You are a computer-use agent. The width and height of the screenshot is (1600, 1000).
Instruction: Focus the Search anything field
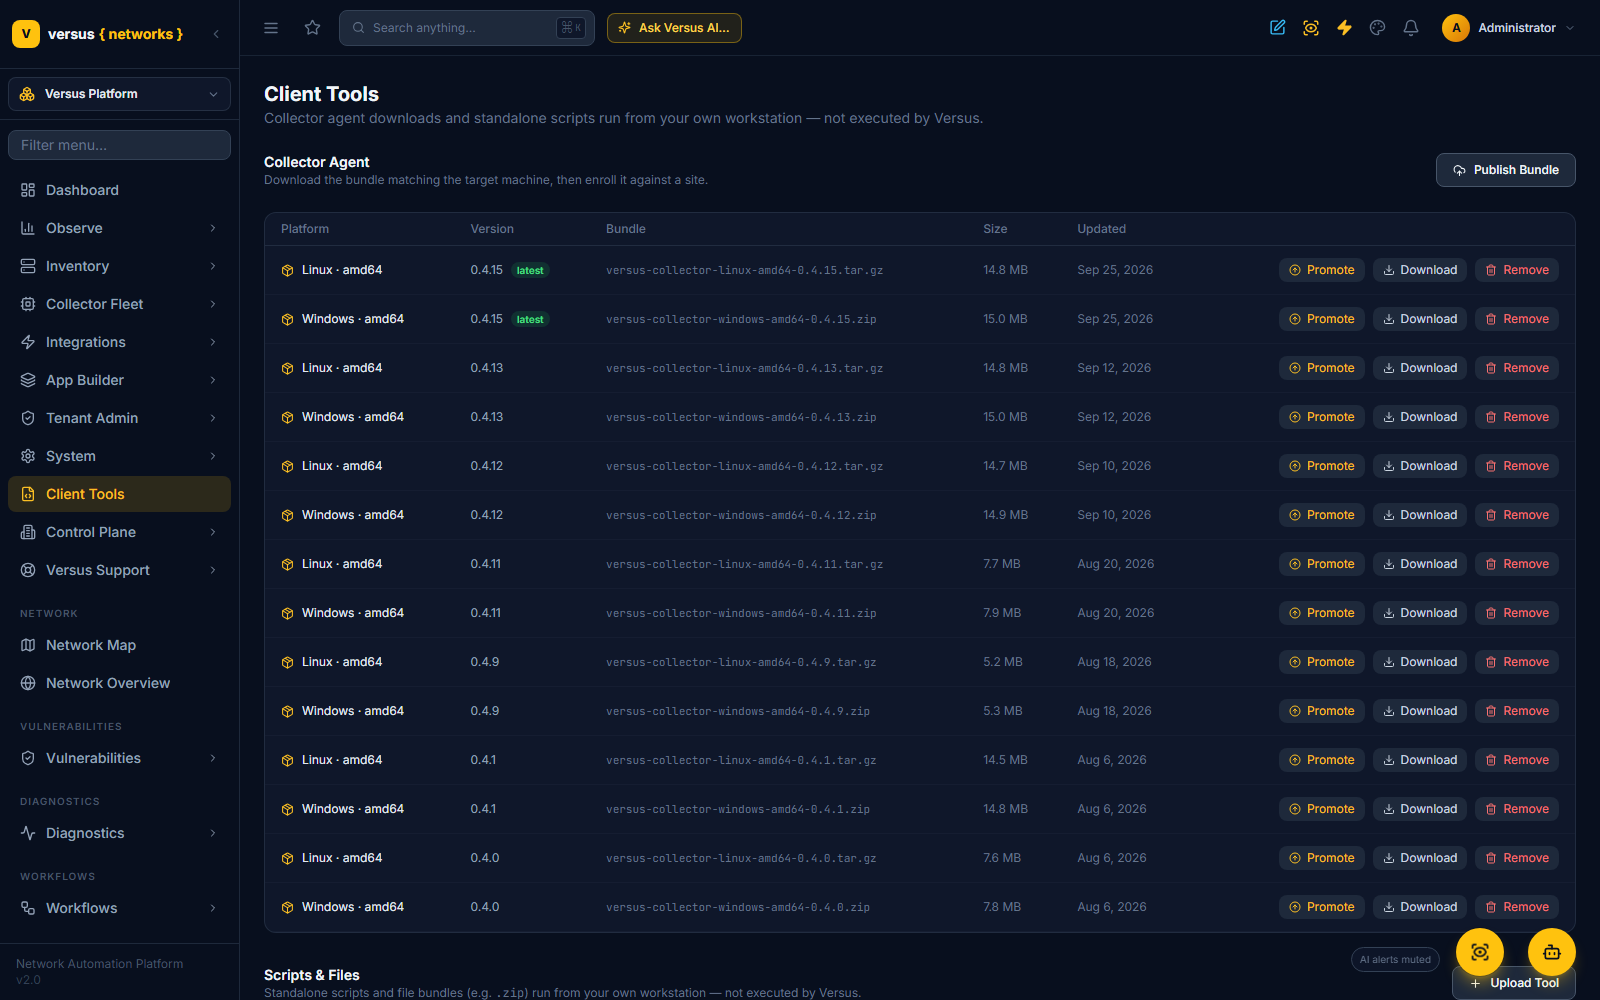click(466, 28)
